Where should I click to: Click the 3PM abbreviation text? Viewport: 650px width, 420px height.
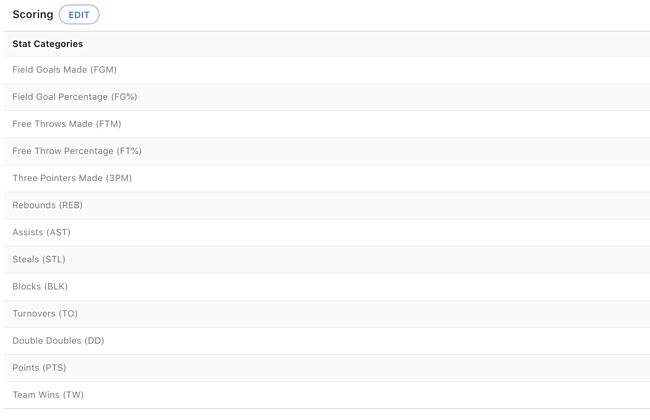[x=119, y=178]
